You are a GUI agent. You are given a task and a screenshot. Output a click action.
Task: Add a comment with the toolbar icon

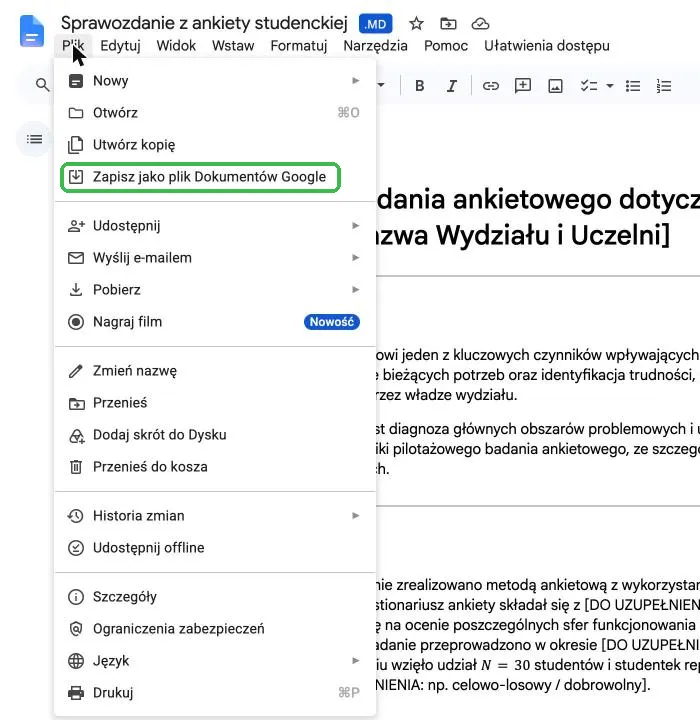[x=523, y=86]
